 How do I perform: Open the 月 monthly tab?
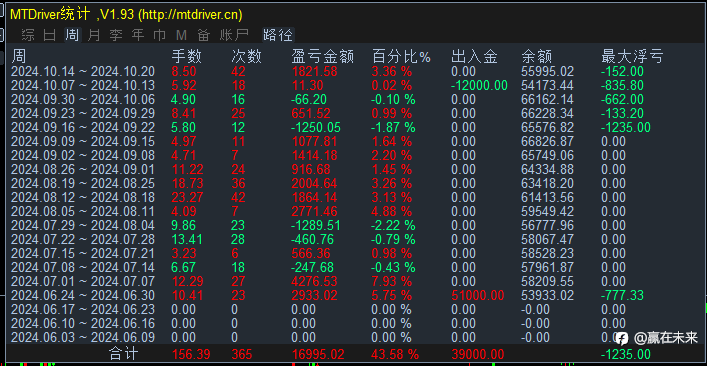[x=94, y=35]
